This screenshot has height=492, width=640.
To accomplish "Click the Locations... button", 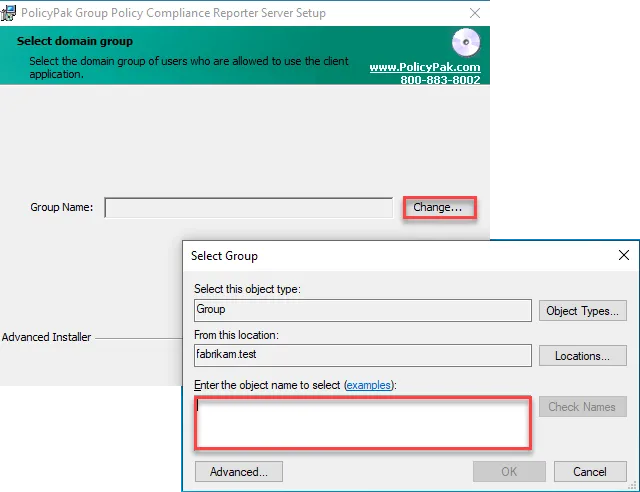I will coord(583,356).
